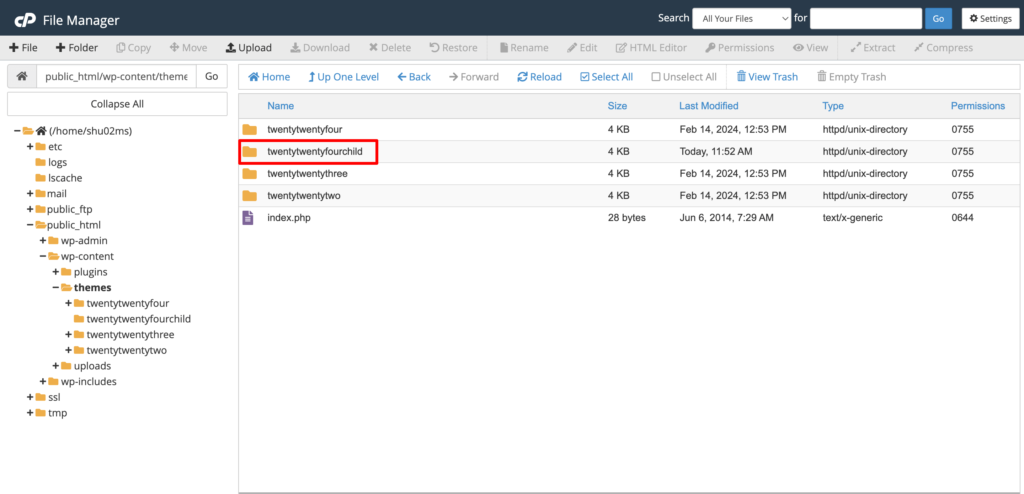Check Select All files
The width and height of the screenshot is (1024, 494).
pos(607,76)
